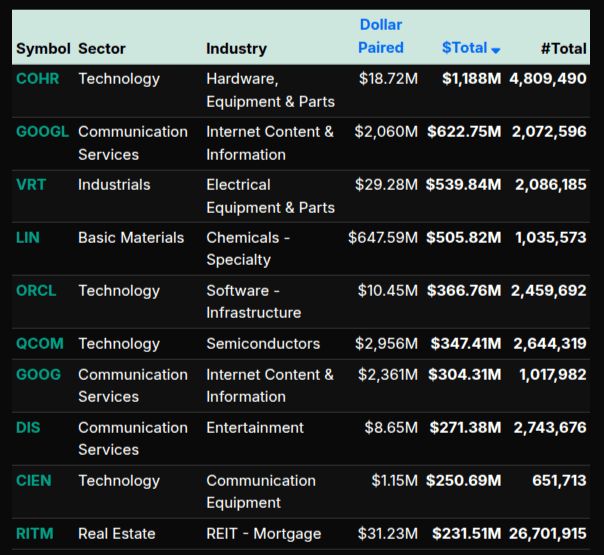Open the VRT ticker link
Screen dimensions: 604x555
point(31,185)
